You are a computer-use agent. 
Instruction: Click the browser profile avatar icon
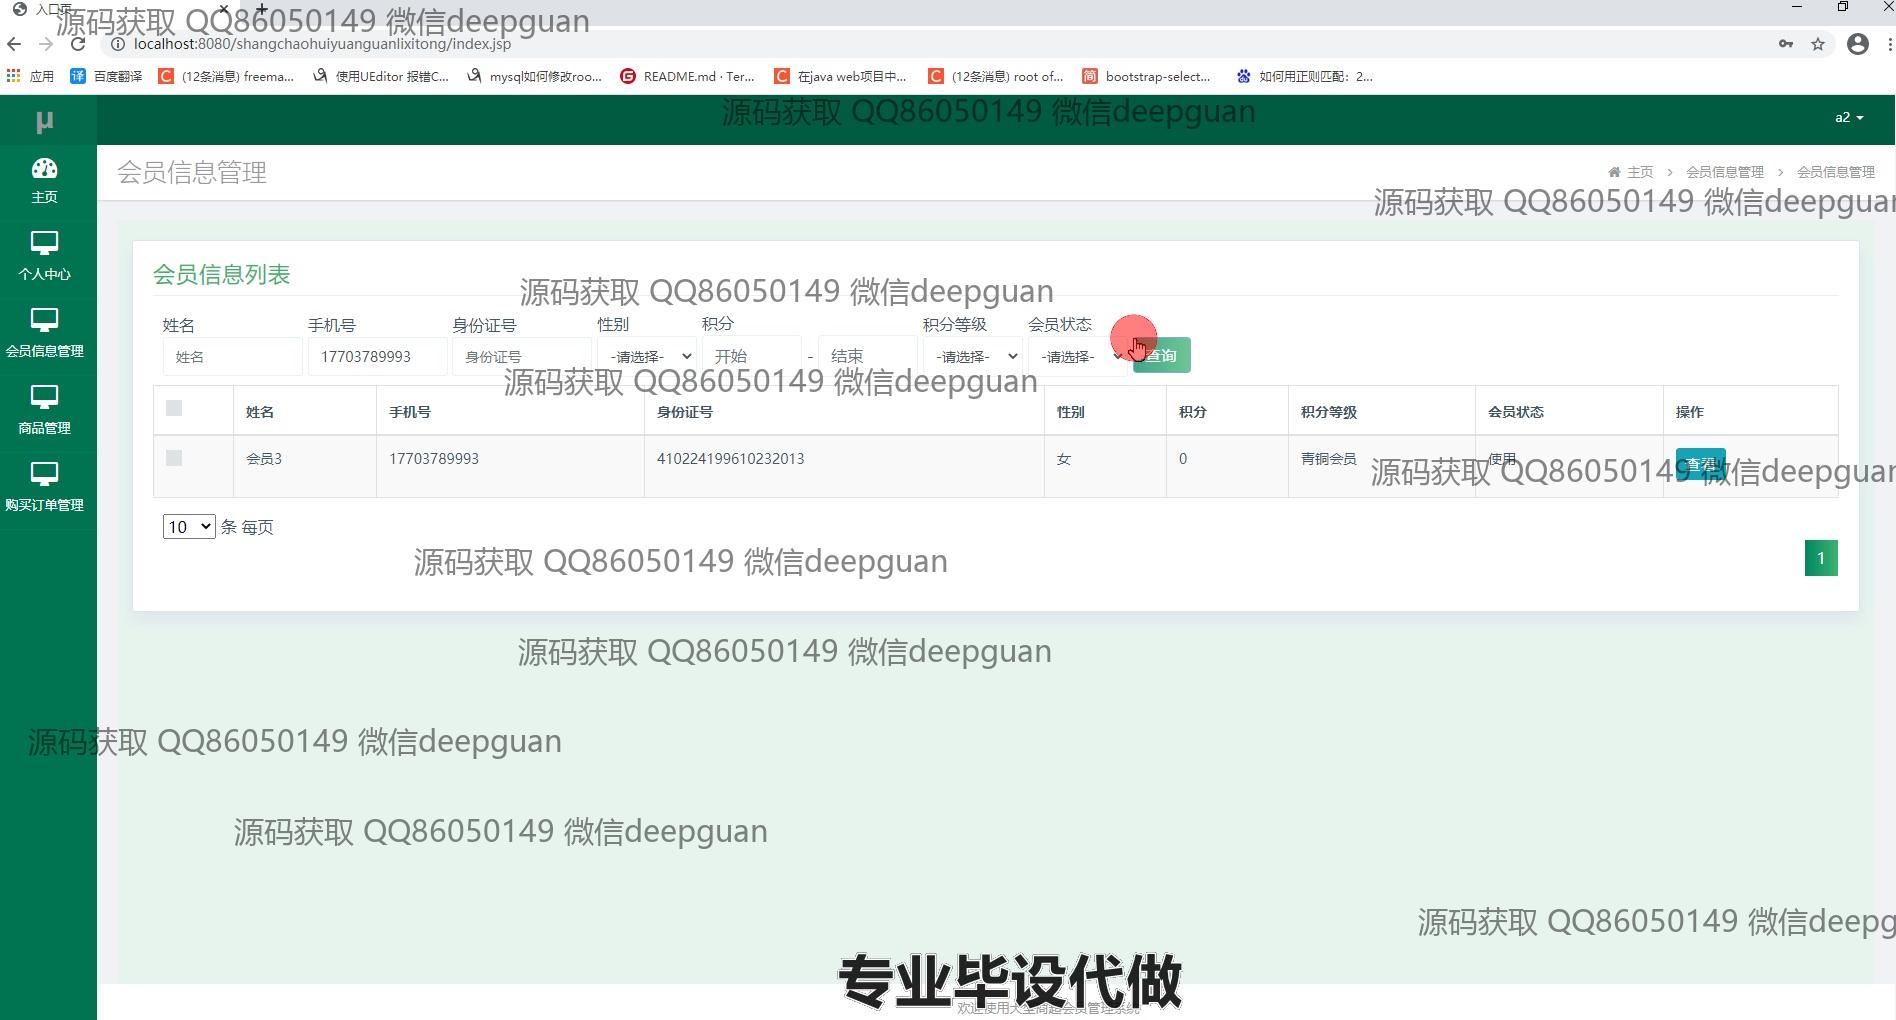pos(1857,44)
